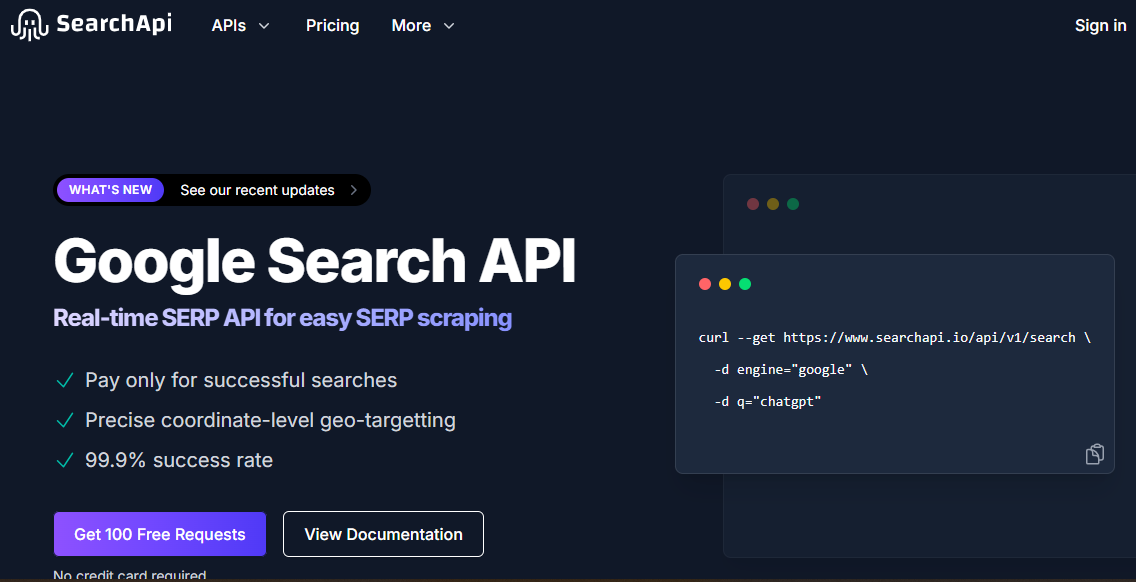Click the checkmark beside "99.9% success rate"

tap(65, 461)
